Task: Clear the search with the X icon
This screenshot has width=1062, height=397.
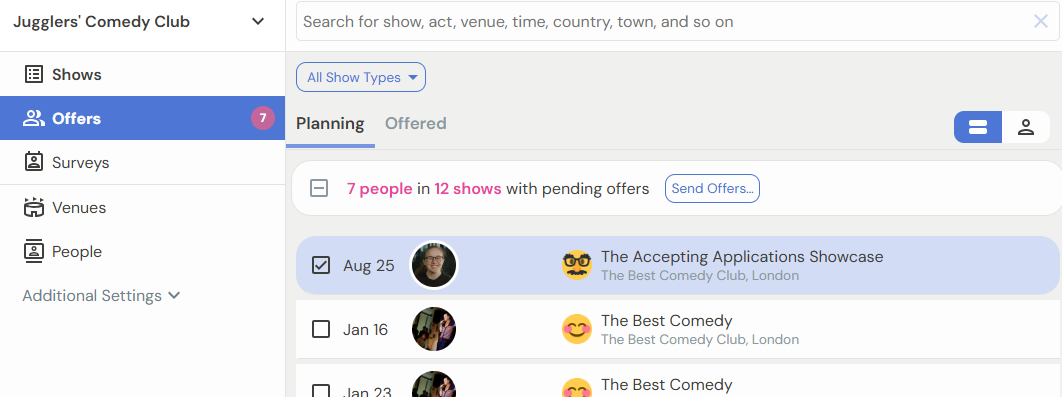Action: click(x=1041, y=22)
